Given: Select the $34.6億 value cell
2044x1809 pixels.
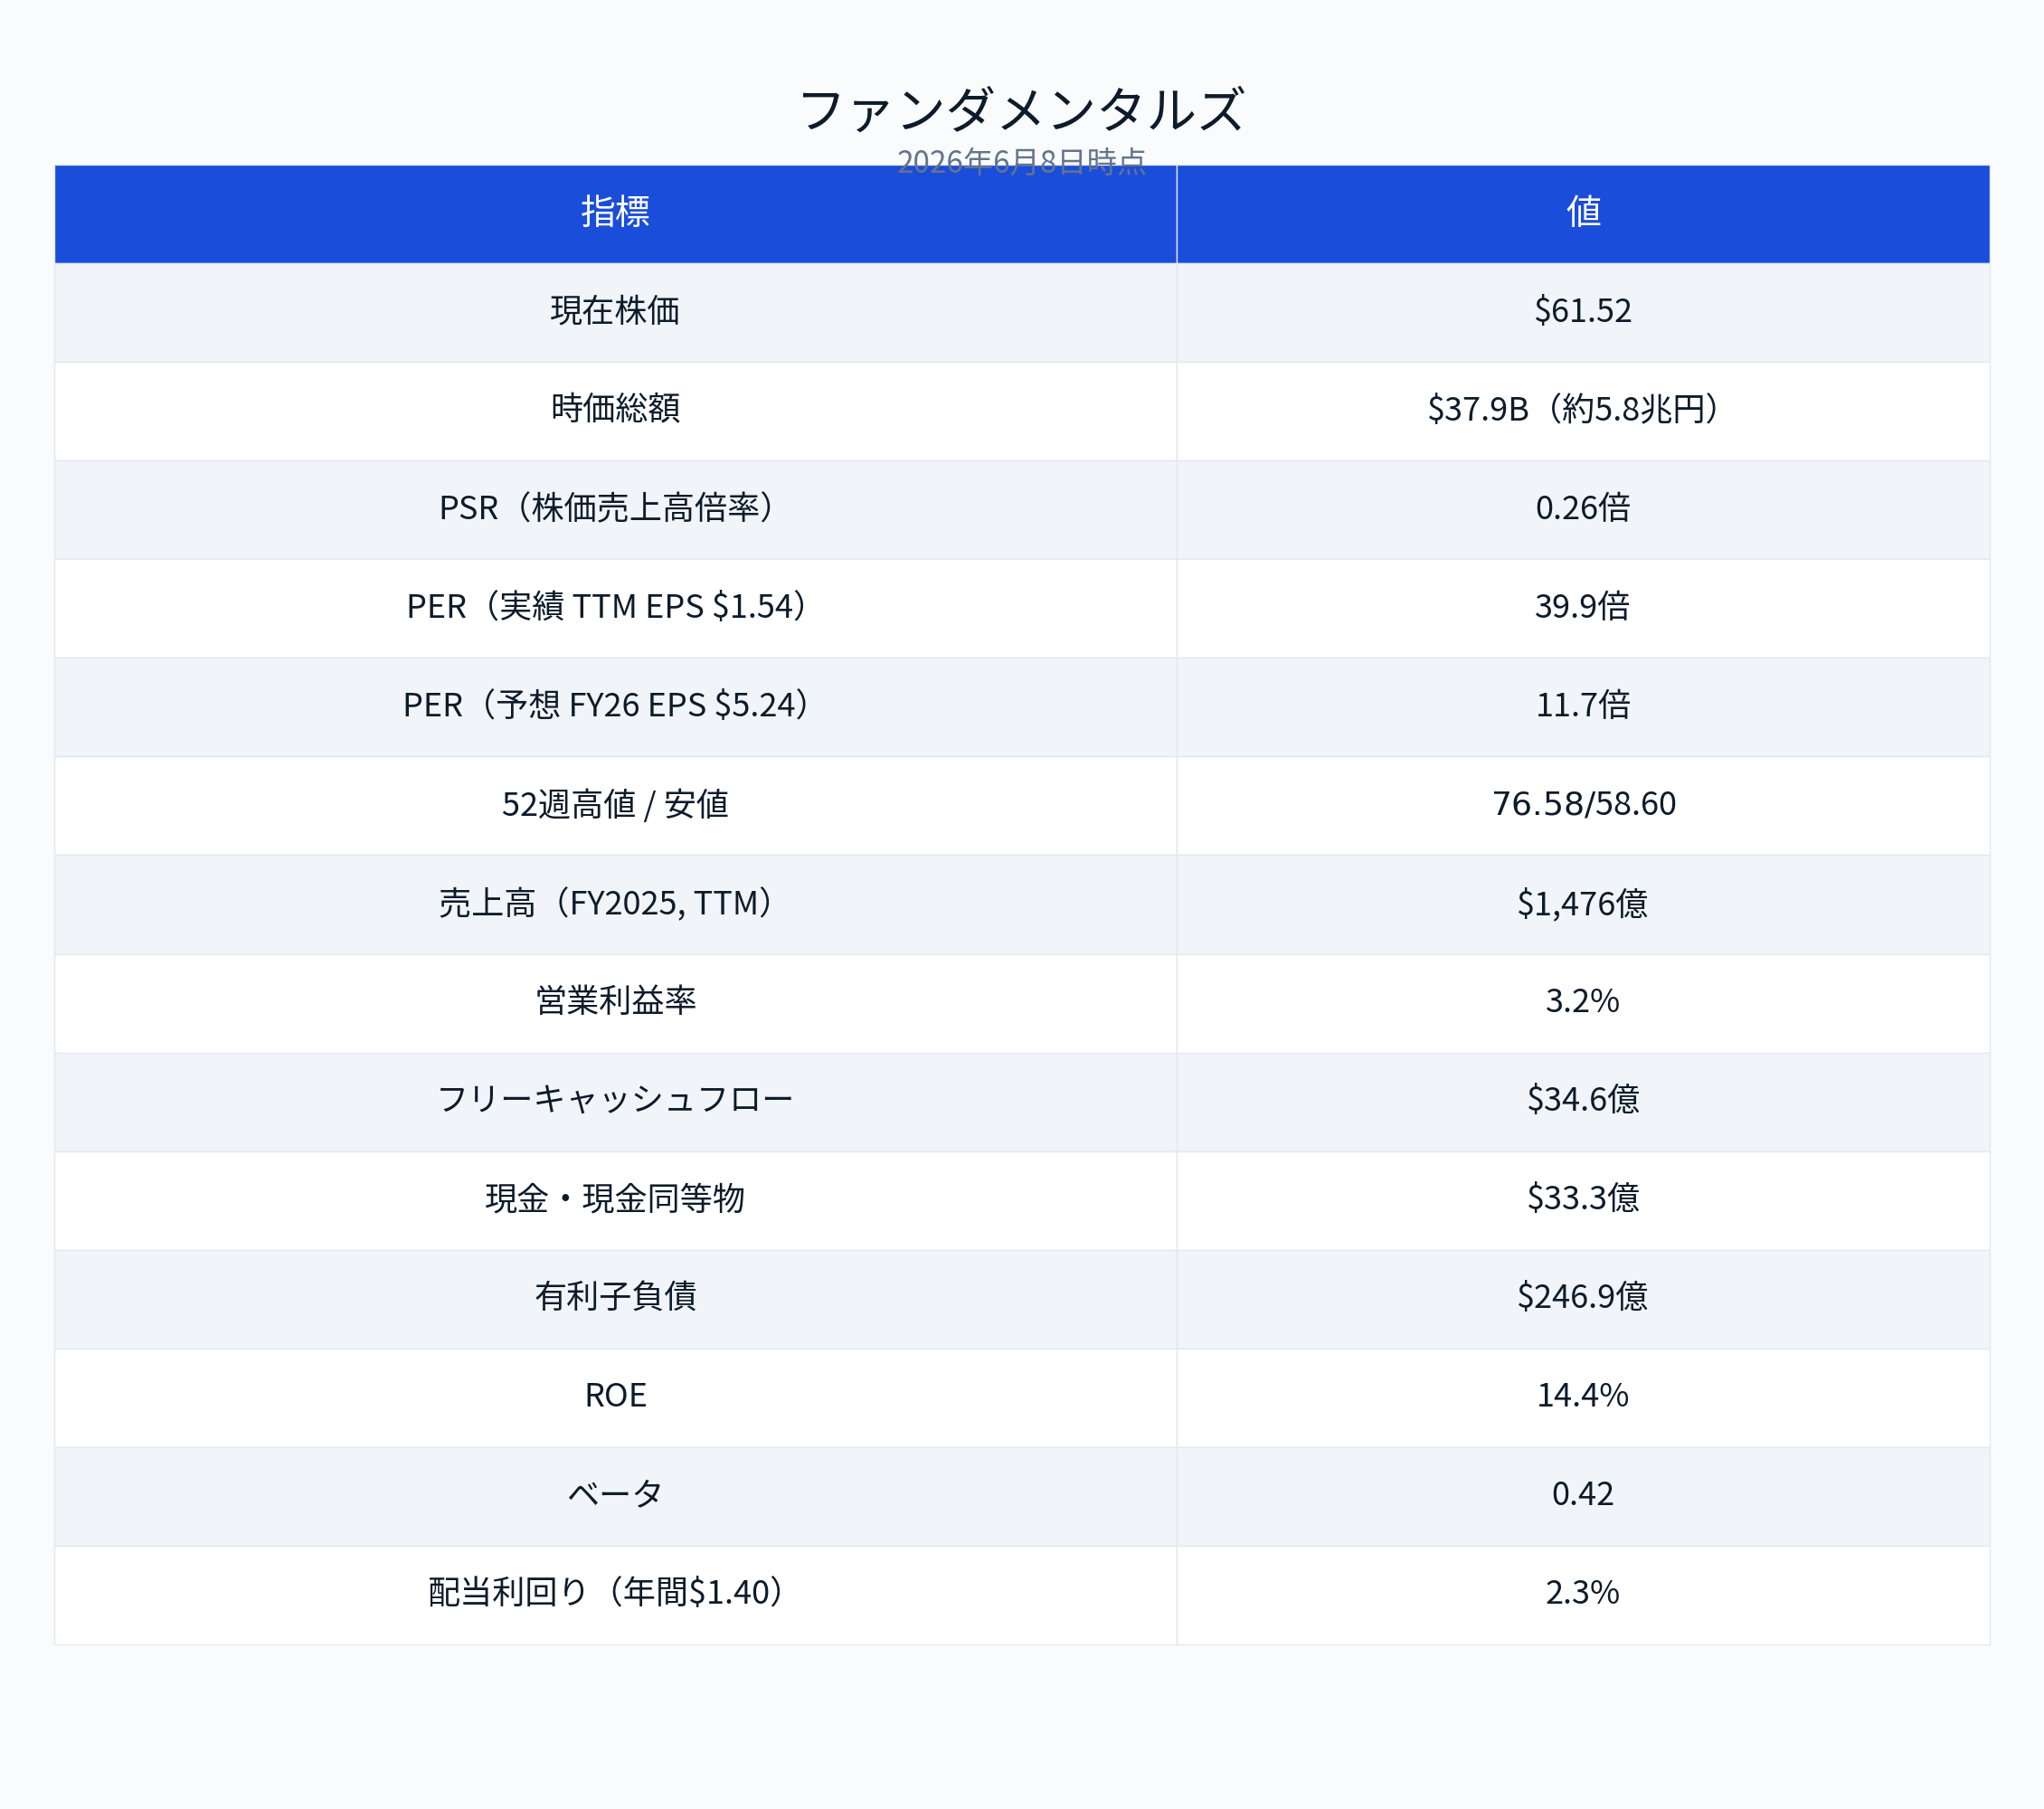Looking at the screenshot, I should (x=1583, y=1101).
